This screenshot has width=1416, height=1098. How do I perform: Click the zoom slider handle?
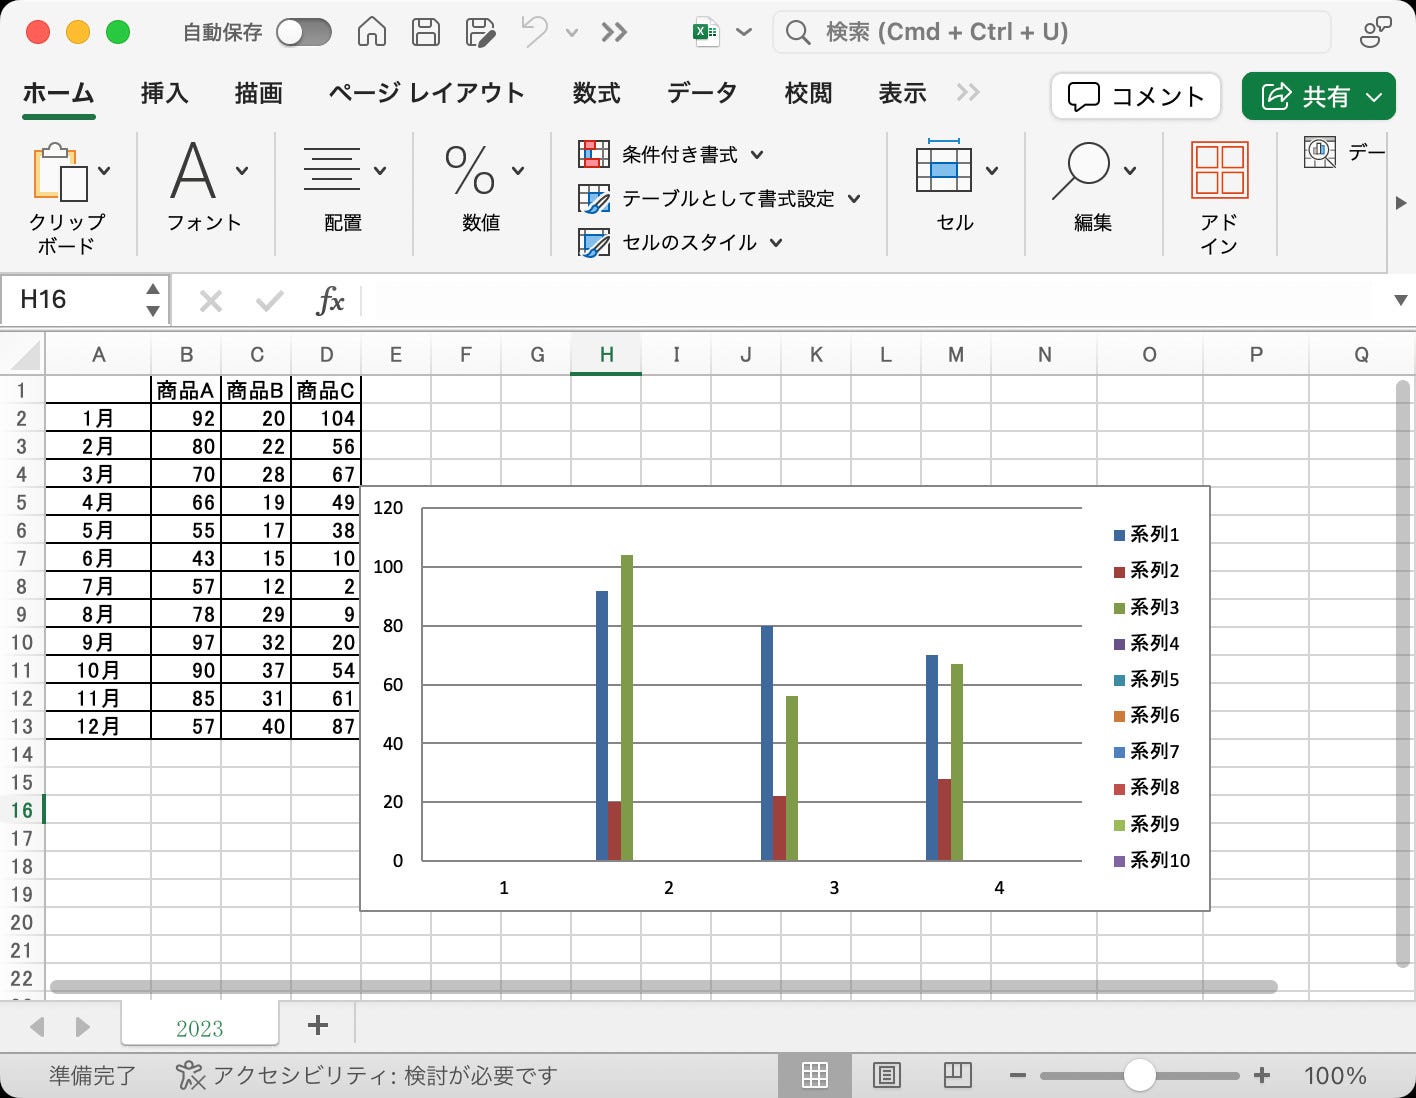point(1139,1075)
